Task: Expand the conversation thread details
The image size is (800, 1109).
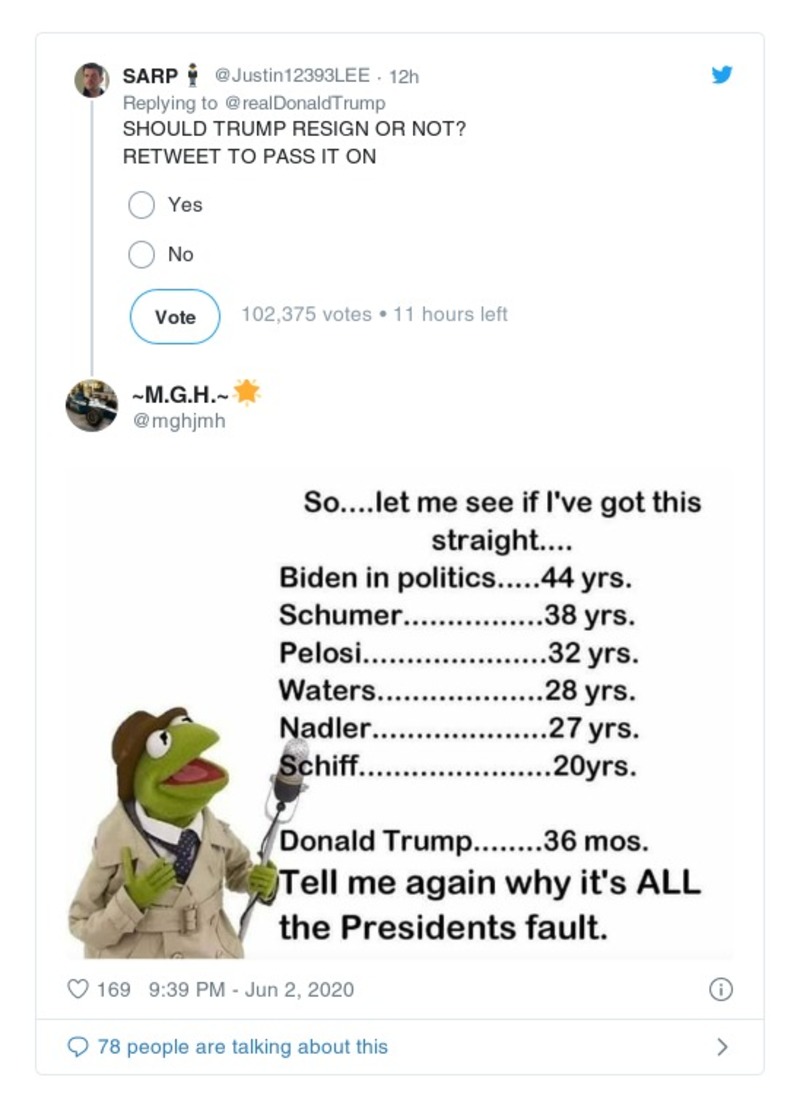Action: tap(240, 1045)
